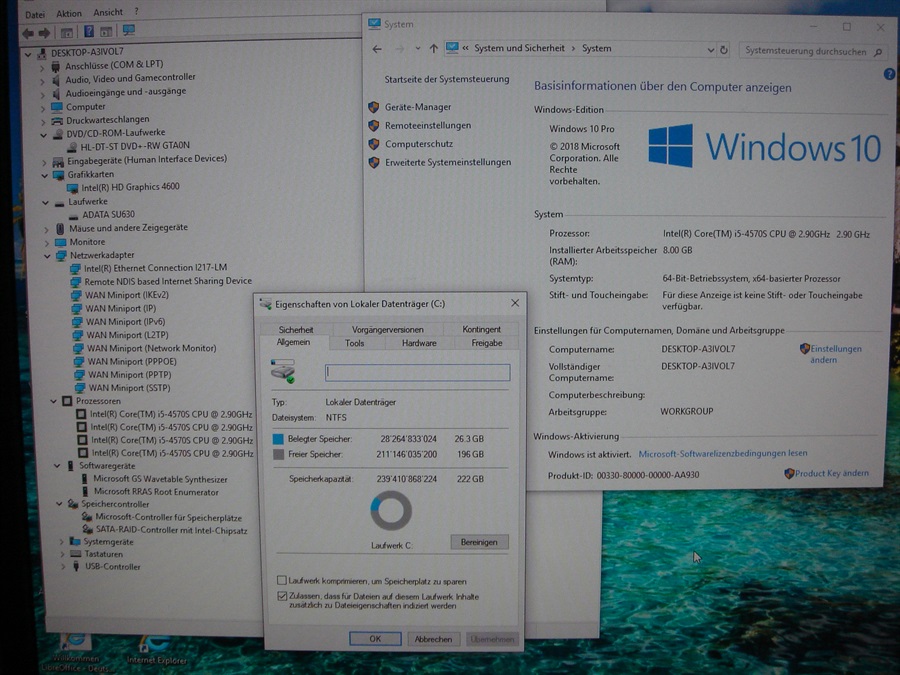900x675 pixels.
Task: Click the OK button in properties dialog
Action: click(375, 639)
